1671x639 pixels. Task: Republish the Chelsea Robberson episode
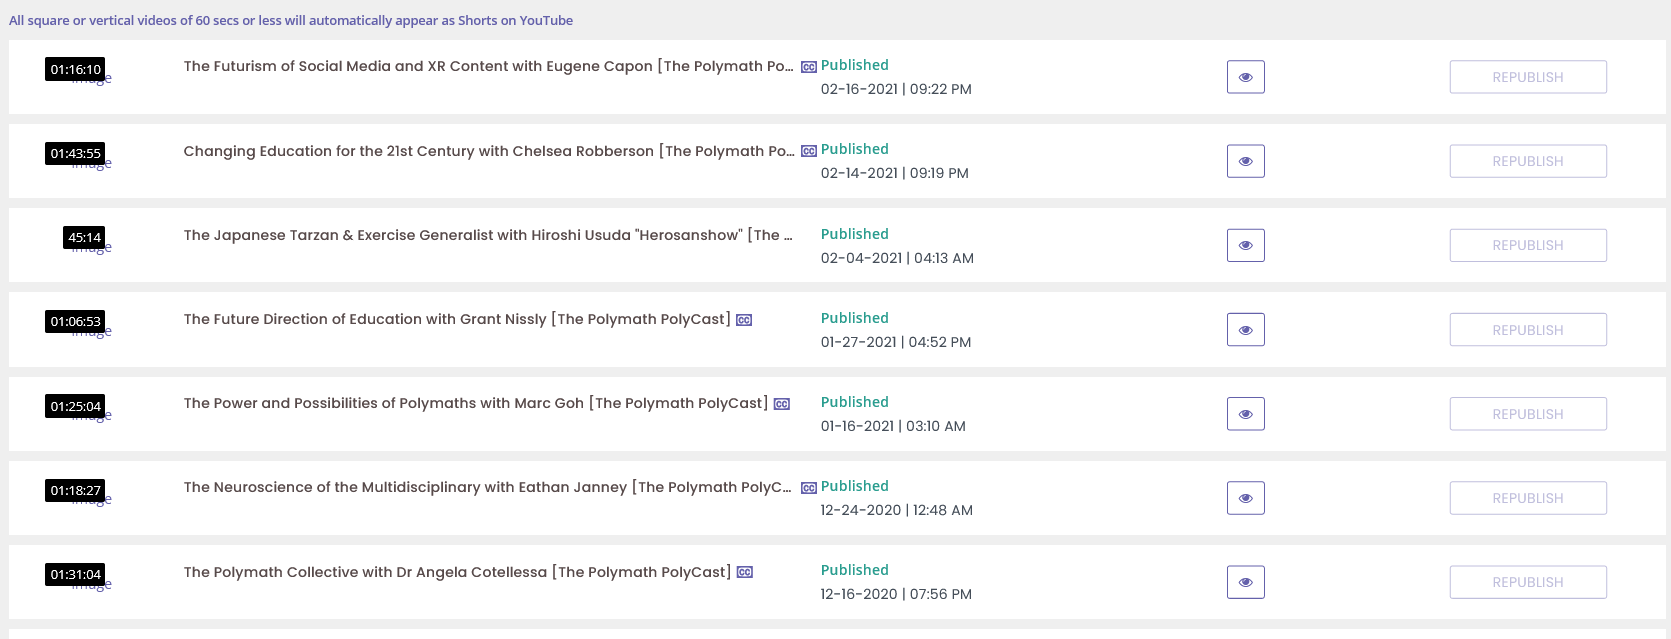click(1527, 161)
